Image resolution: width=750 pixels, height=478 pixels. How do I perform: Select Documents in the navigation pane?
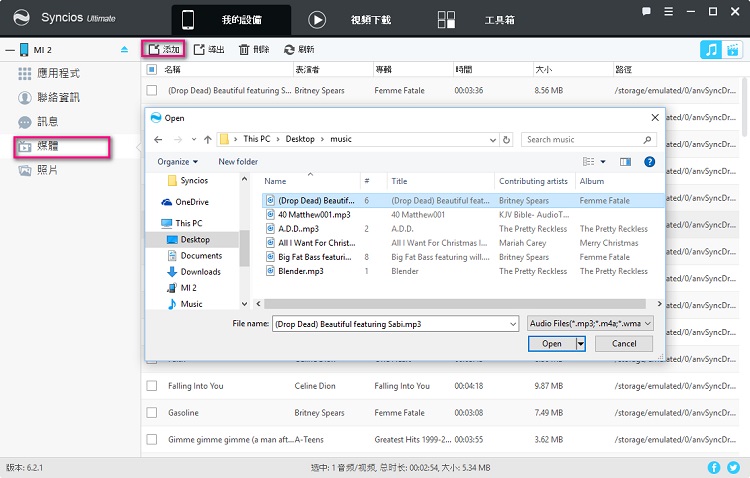pos(195,256)
